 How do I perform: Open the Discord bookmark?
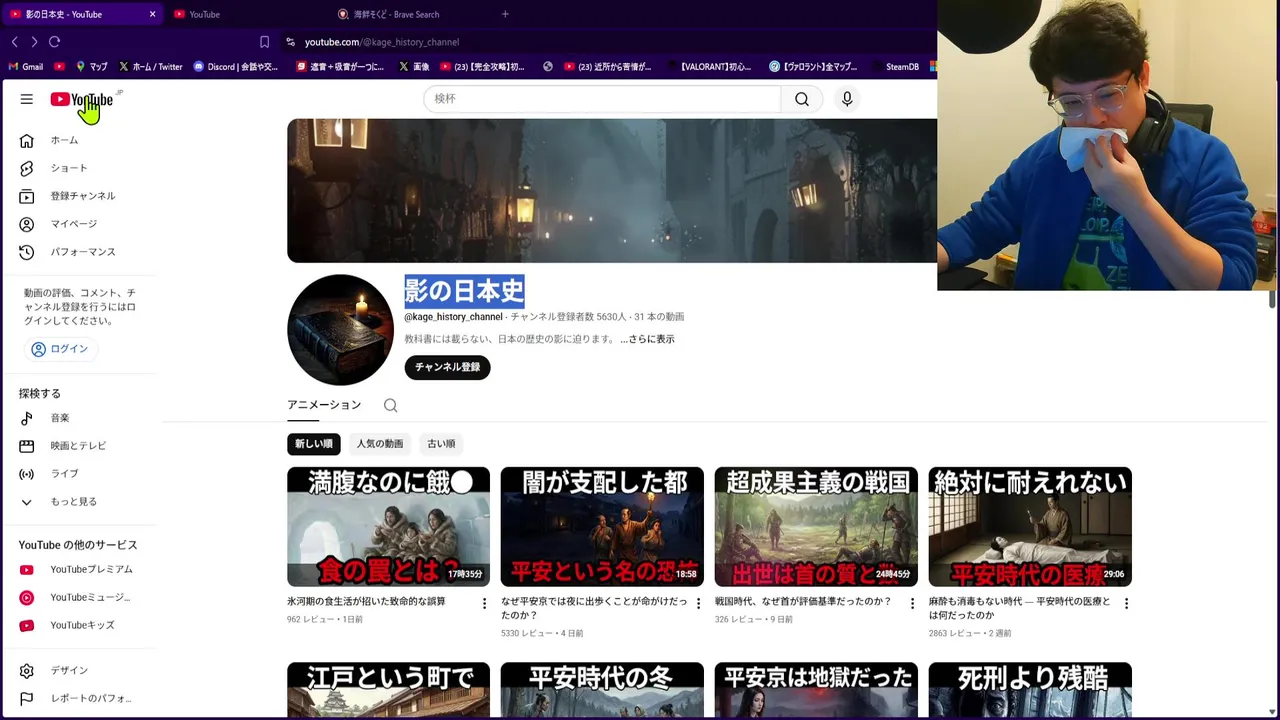pos(236,67)
